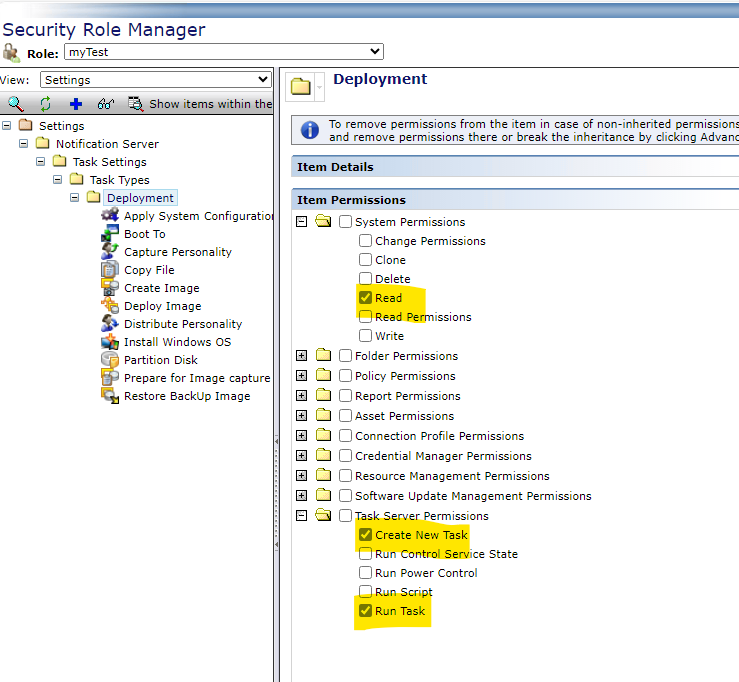The width and height of the screenshot is (739, 682).
Task: Click the binoculars find icon
Action: pos(105,104)
